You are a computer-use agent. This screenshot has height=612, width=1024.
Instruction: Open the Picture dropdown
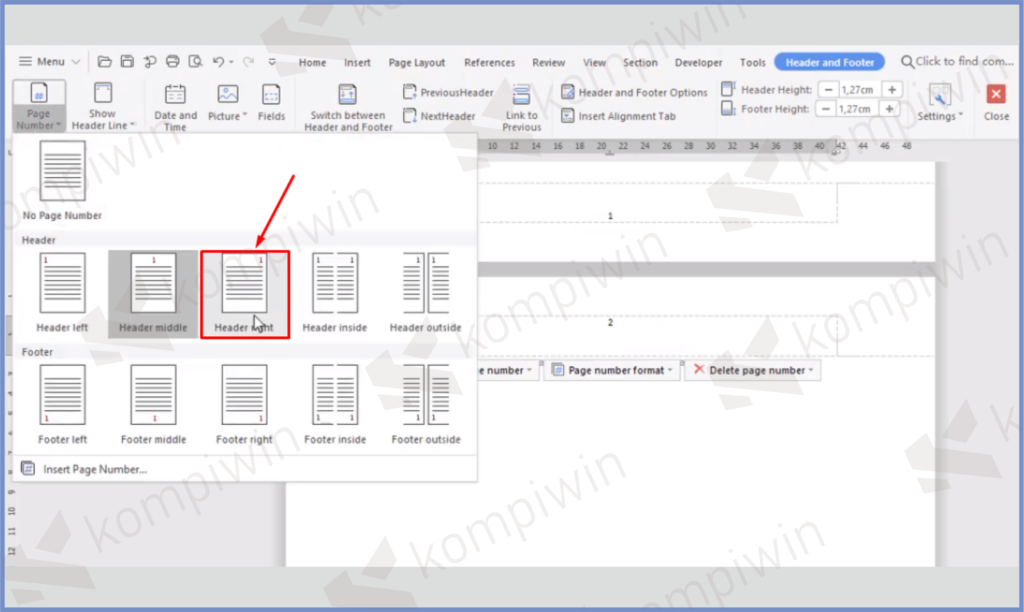pyautogui.click(x=228, y=116)
